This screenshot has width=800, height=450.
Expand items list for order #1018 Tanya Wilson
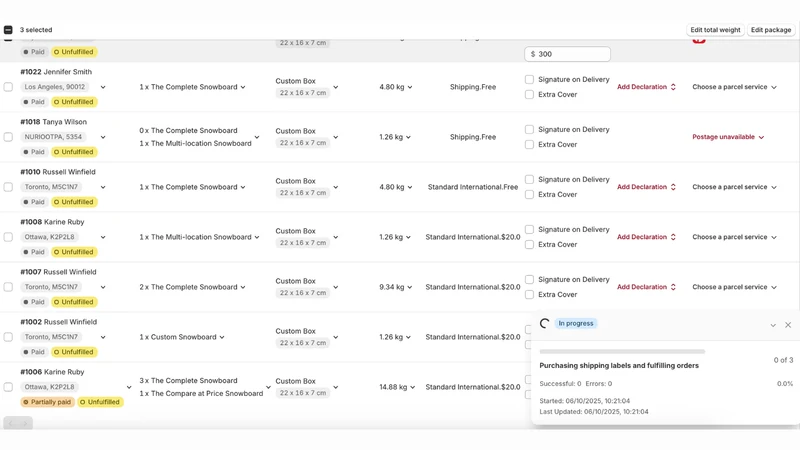[257, 137]
